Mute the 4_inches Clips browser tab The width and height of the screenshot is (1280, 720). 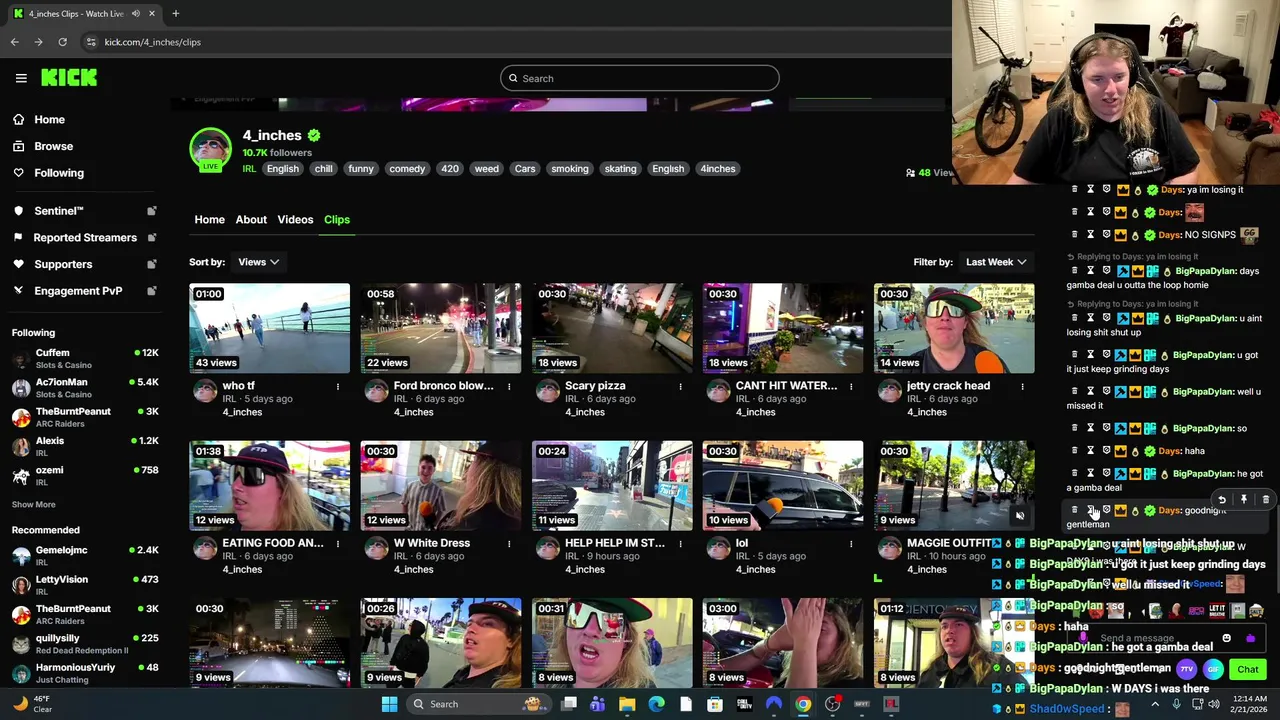135,14
